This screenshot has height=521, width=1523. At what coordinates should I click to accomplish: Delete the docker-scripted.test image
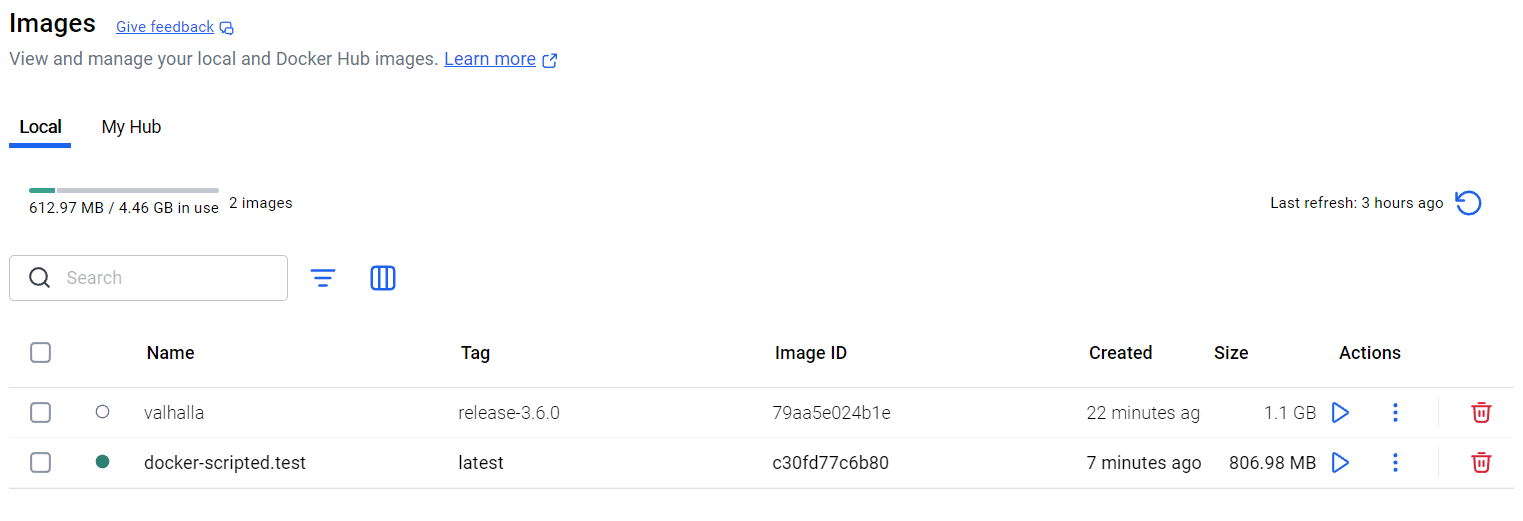1481,462
